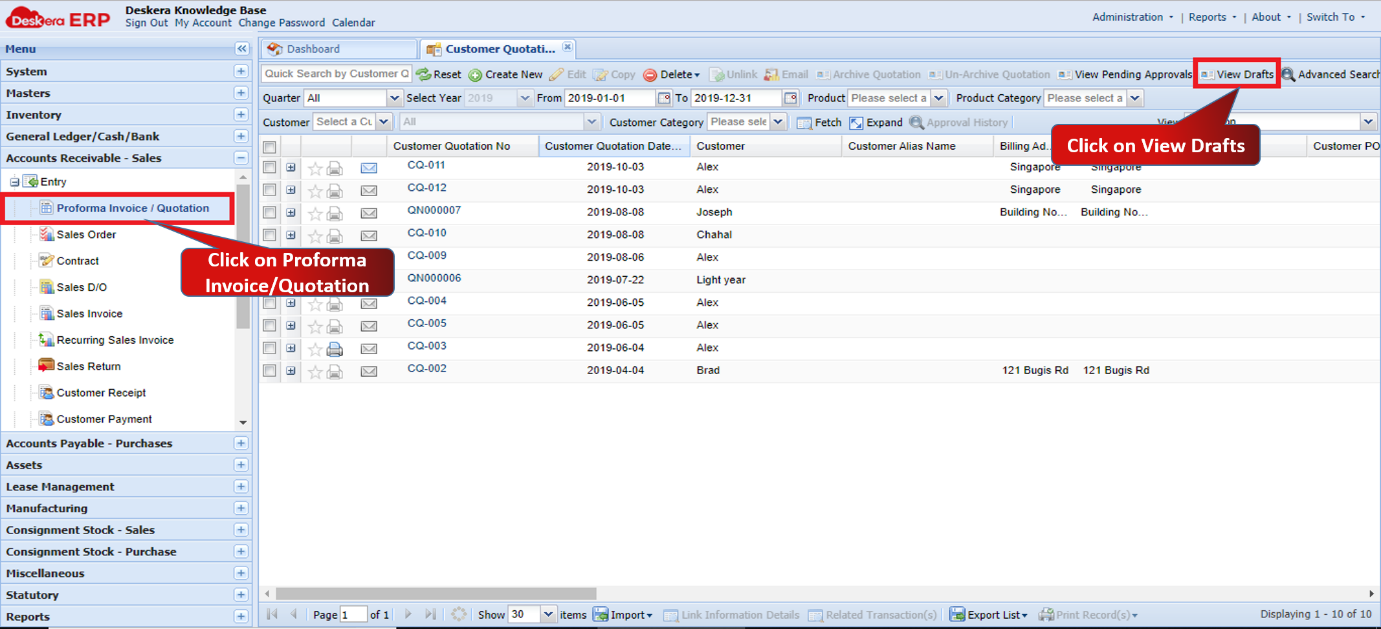Click the Create New quotation icon
Screen dimensions: 1381x629
pyautogui.click(x=475, y=75)
